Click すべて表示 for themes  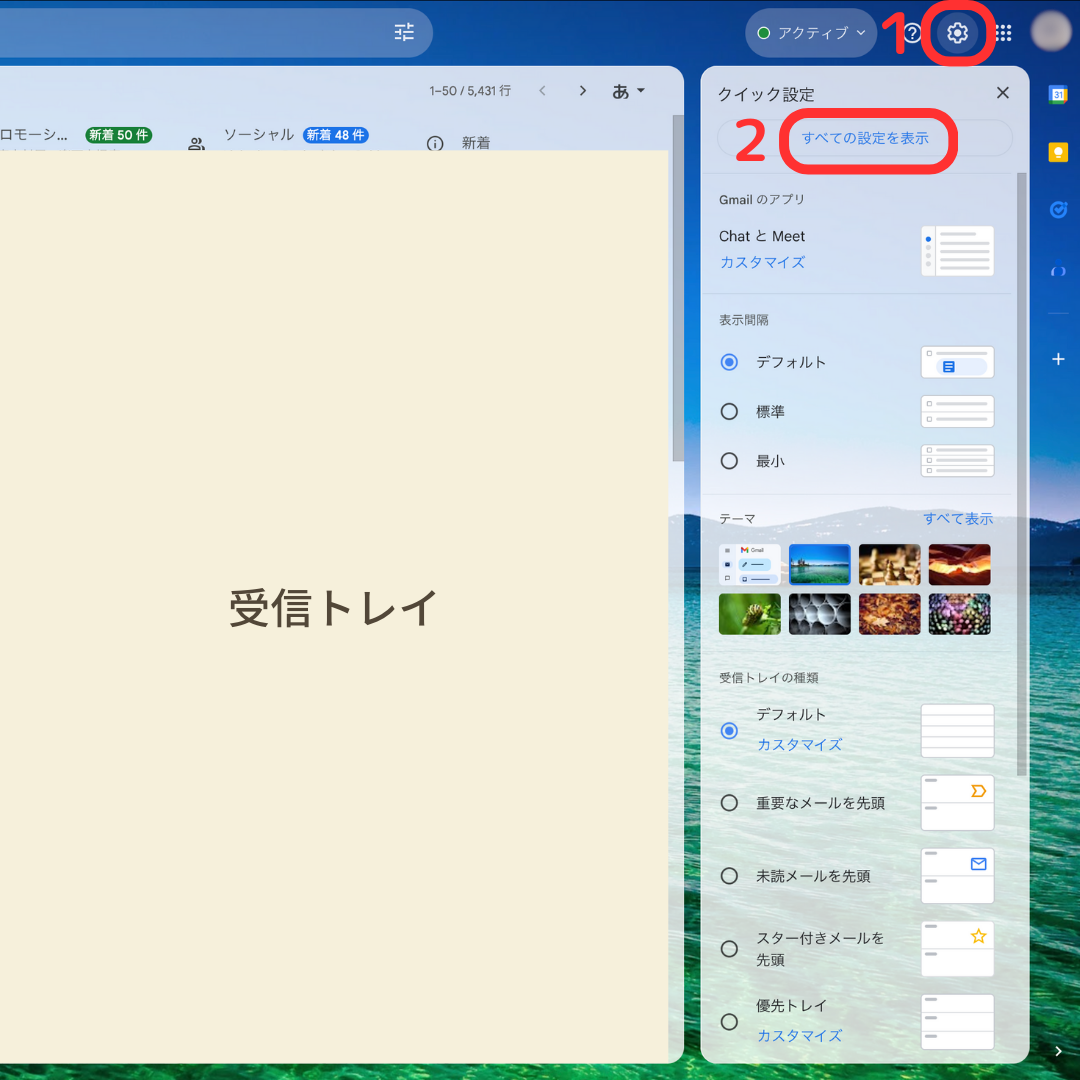tap(958, 519)
